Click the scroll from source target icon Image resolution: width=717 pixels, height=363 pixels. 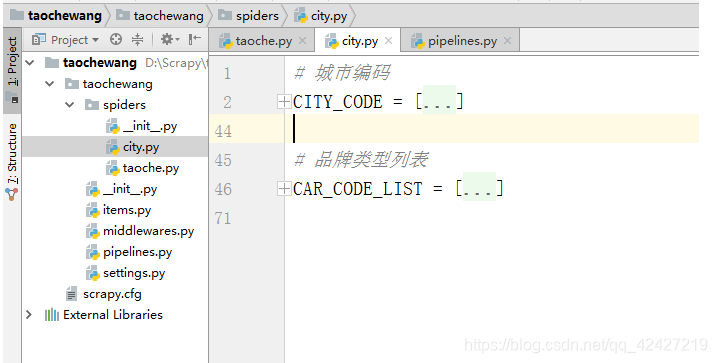[x=116, y=40]
